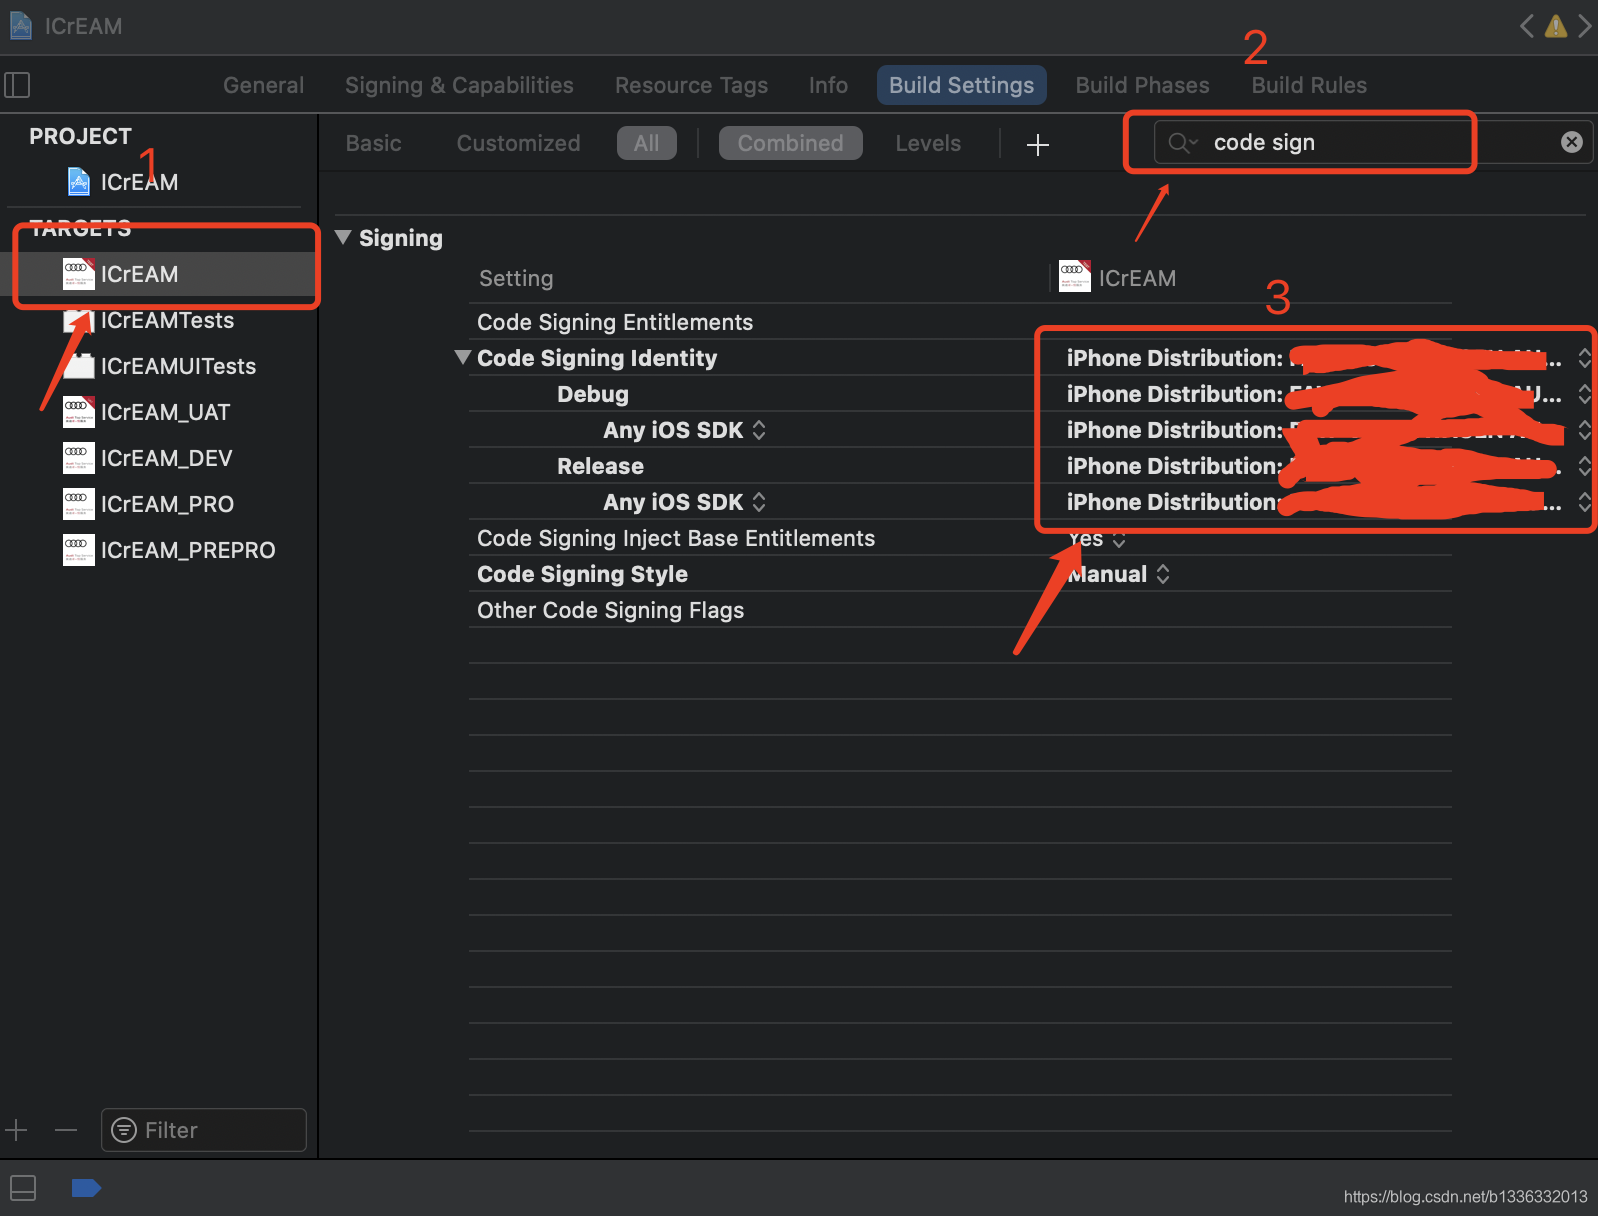This screenshot has height=1216, width=1598.
Task: Click the filter icon in targets filter
Action: click(x=124, y=1130)
